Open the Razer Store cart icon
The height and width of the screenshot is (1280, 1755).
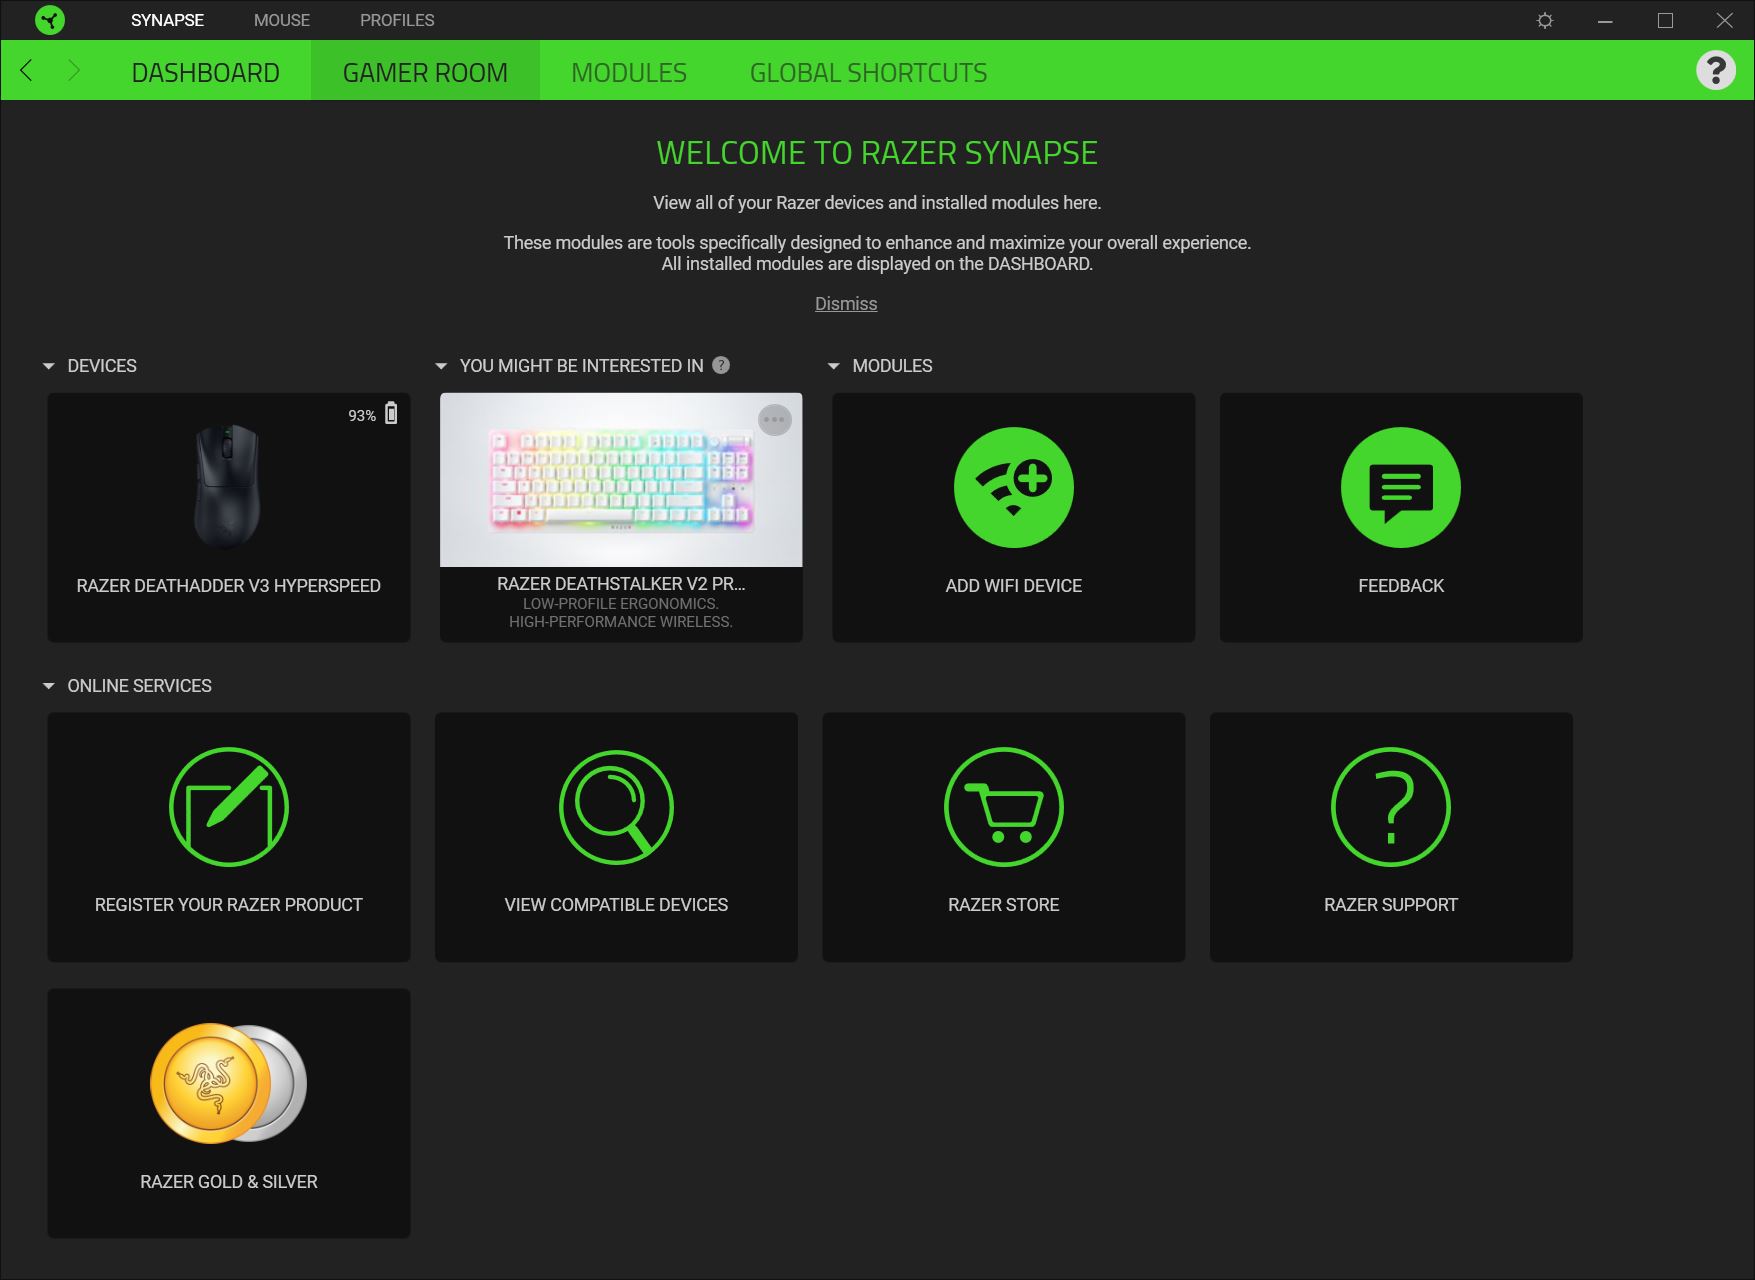coord(1003,807)
